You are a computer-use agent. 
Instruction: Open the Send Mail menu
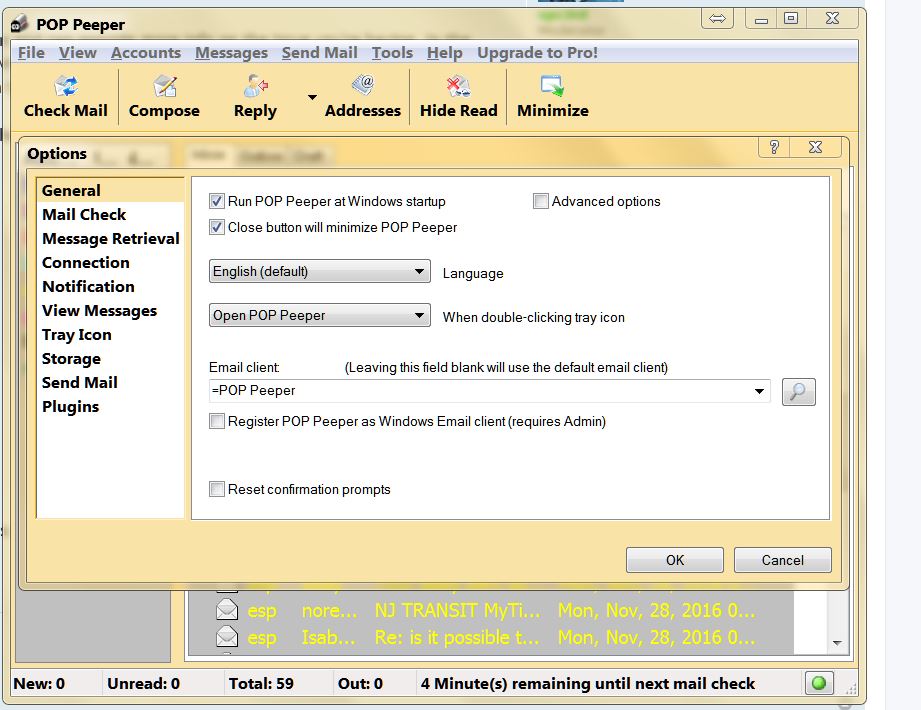pyautogui.click(x=320, y=53)
